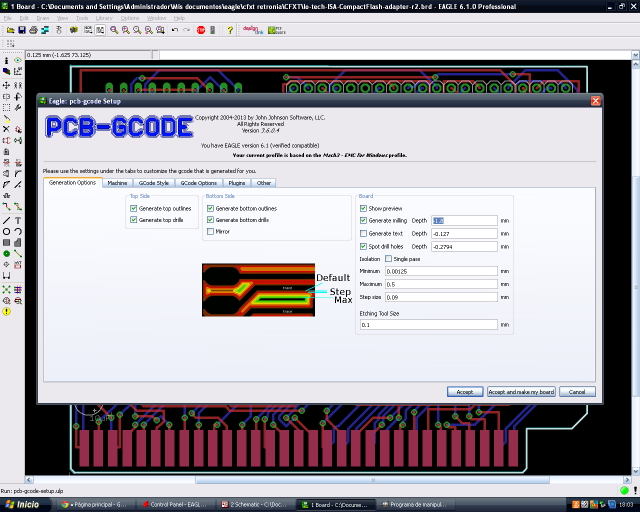This screenshot has width=640, height=512.
Task: Select the Group selection dashed rectangle tool
Action: (6, 107)
